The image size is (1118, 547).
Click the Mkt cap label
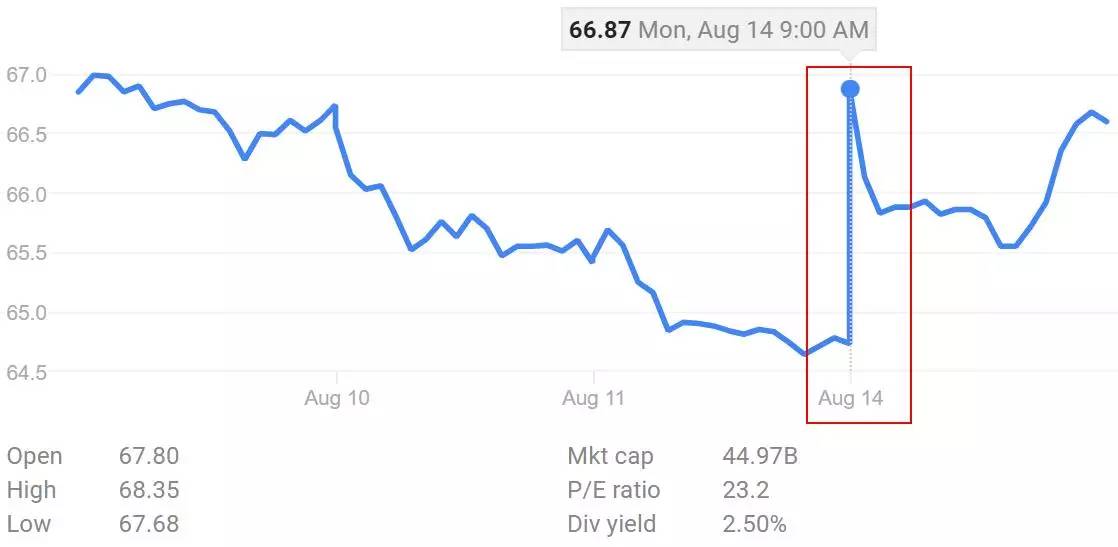(x=610, y=457)
